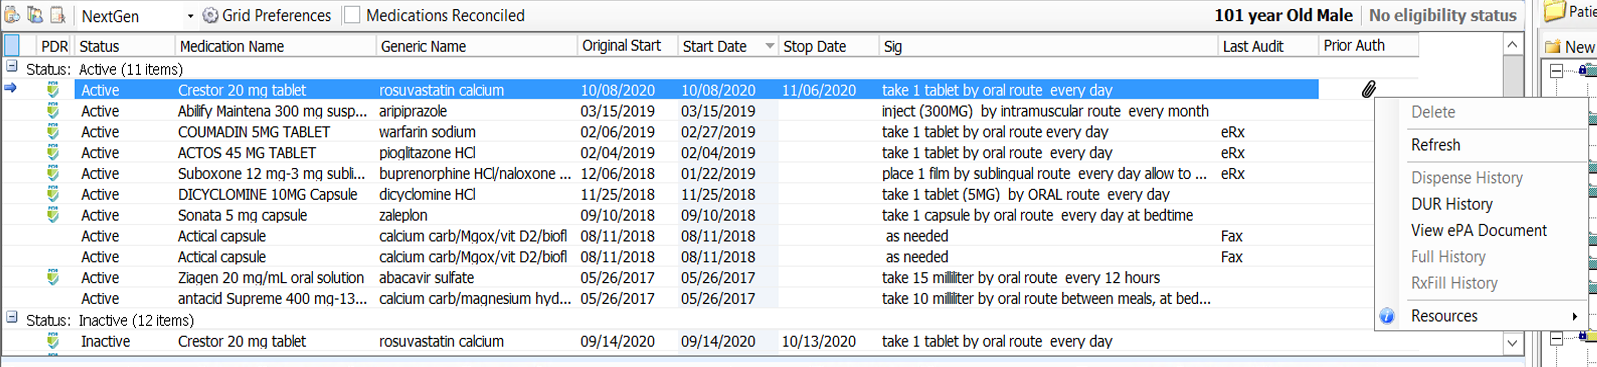Click the first toolbar icon left of NextGen
Screen dimensions: 1597x367
[x=11, y=15]
